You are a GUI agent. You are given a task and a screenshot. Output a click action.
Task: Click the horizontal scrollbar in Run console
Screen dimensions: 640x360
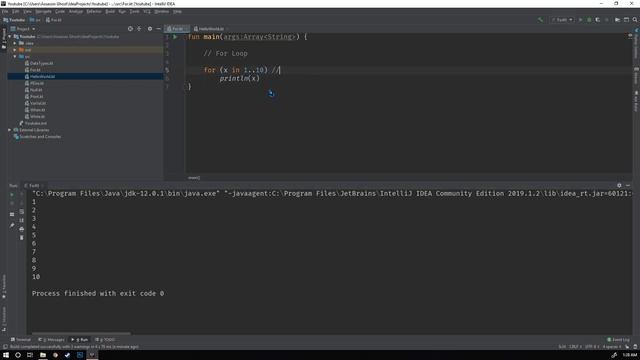pyautogui.click(x=81, y=333)
